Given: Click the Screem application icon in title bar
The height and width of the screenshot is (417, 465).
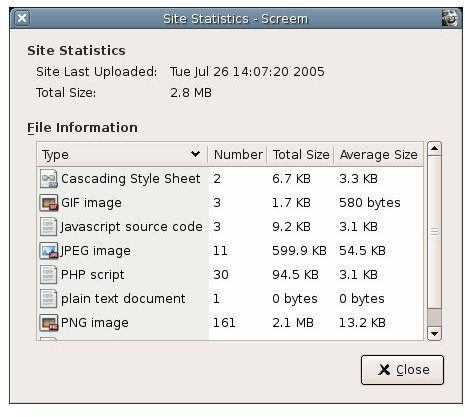Looking at the screenshot, I should click(450, 18).
